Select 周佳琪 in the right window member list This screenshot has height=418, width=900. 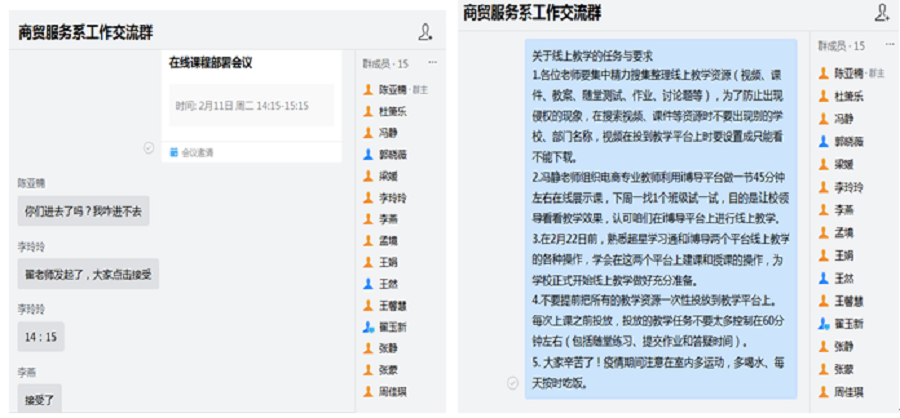point(848,393)
